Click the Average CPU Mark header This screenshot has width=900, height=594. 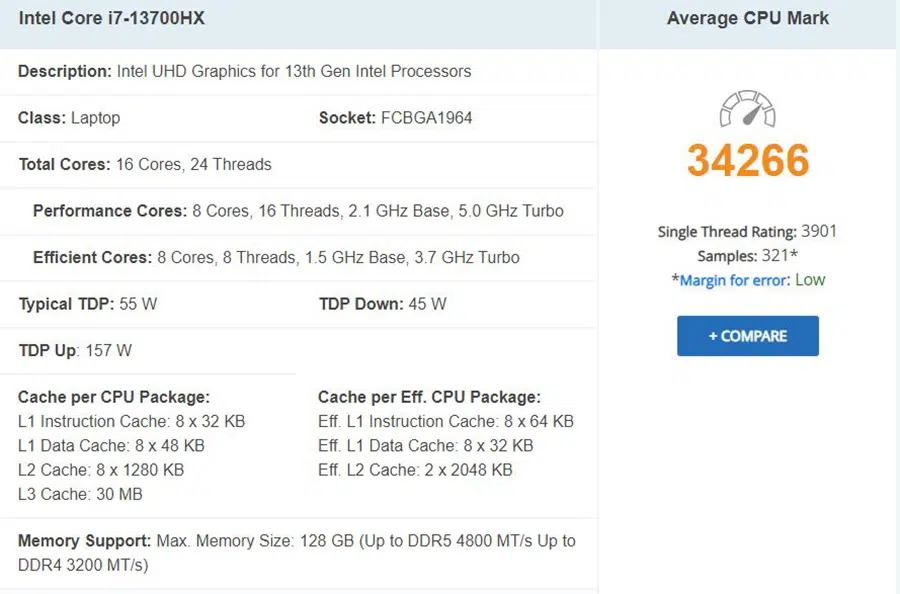click(747, 19)
